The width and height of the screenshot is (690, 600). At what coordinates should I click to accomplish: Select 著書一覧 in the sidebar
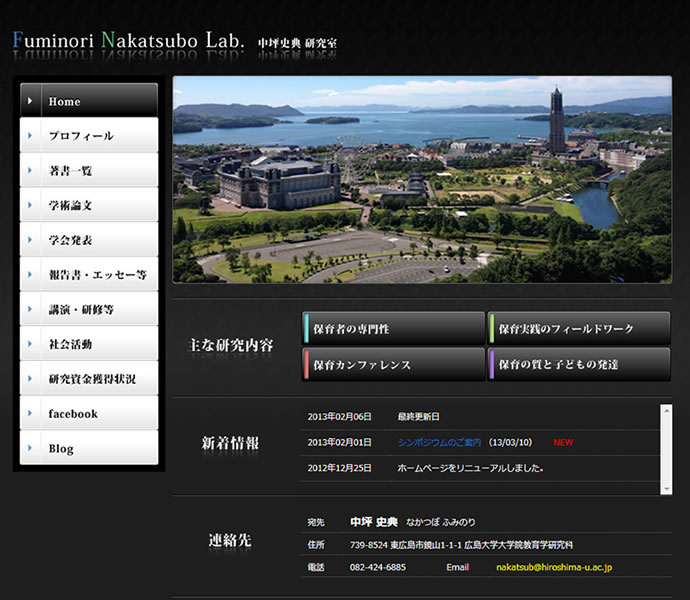point(89,171)
